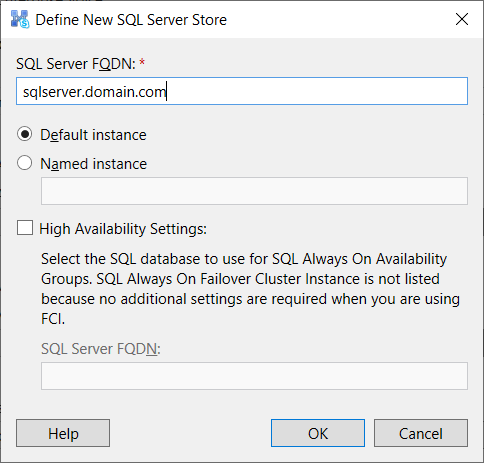This screenshot has height=463, width=484.
Task: Click the "Default instance" label text
Action: 93,135
